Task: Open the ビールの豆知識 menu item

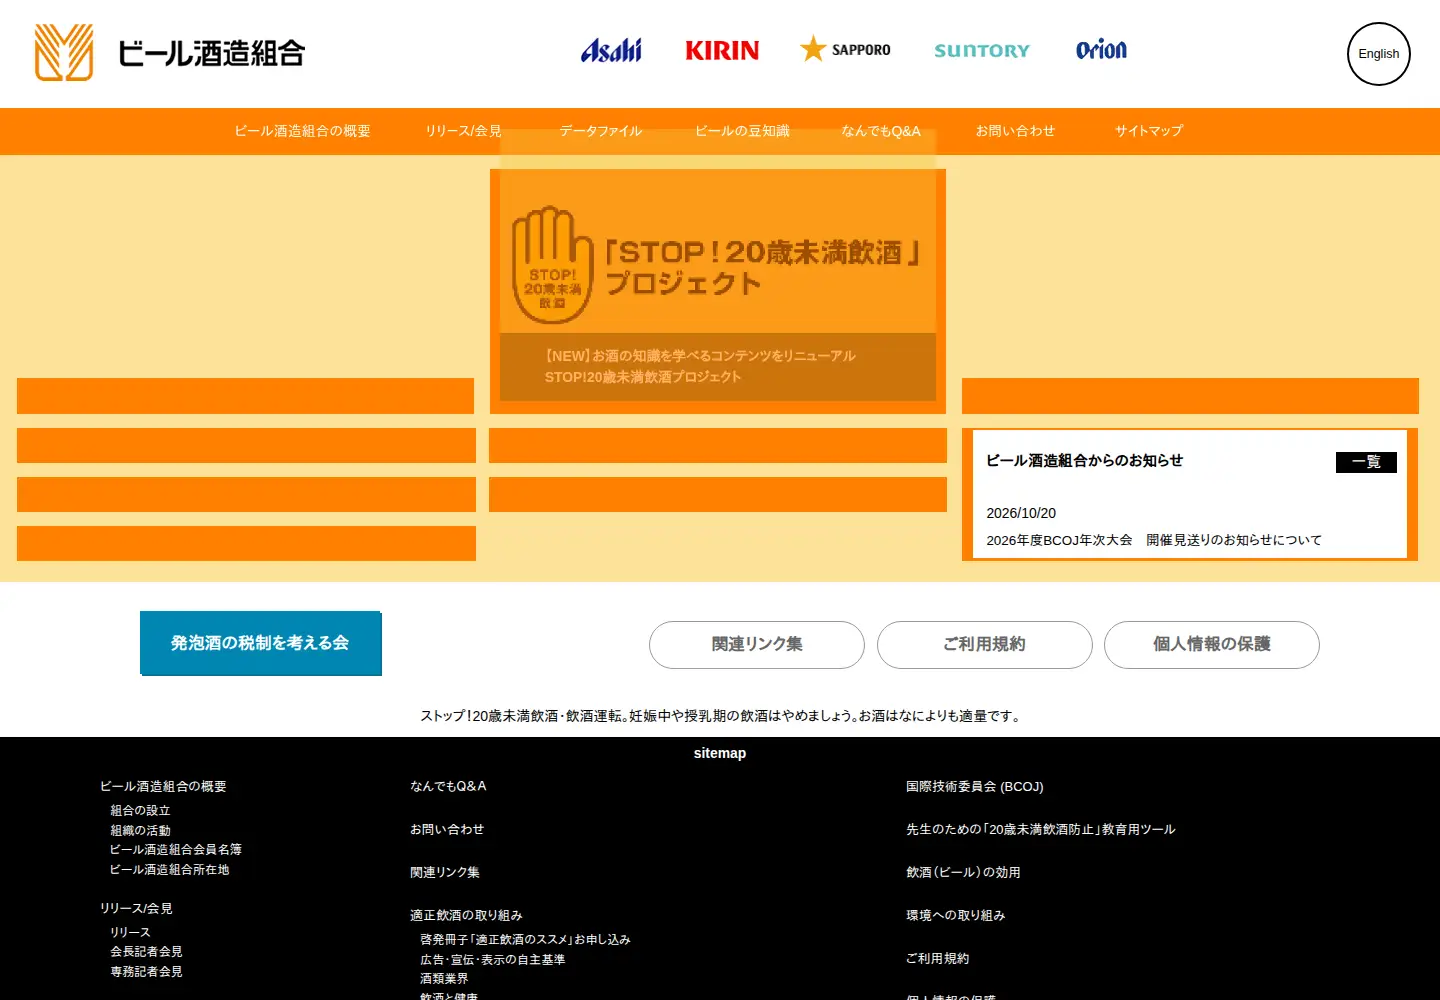Action: [743, 131]
